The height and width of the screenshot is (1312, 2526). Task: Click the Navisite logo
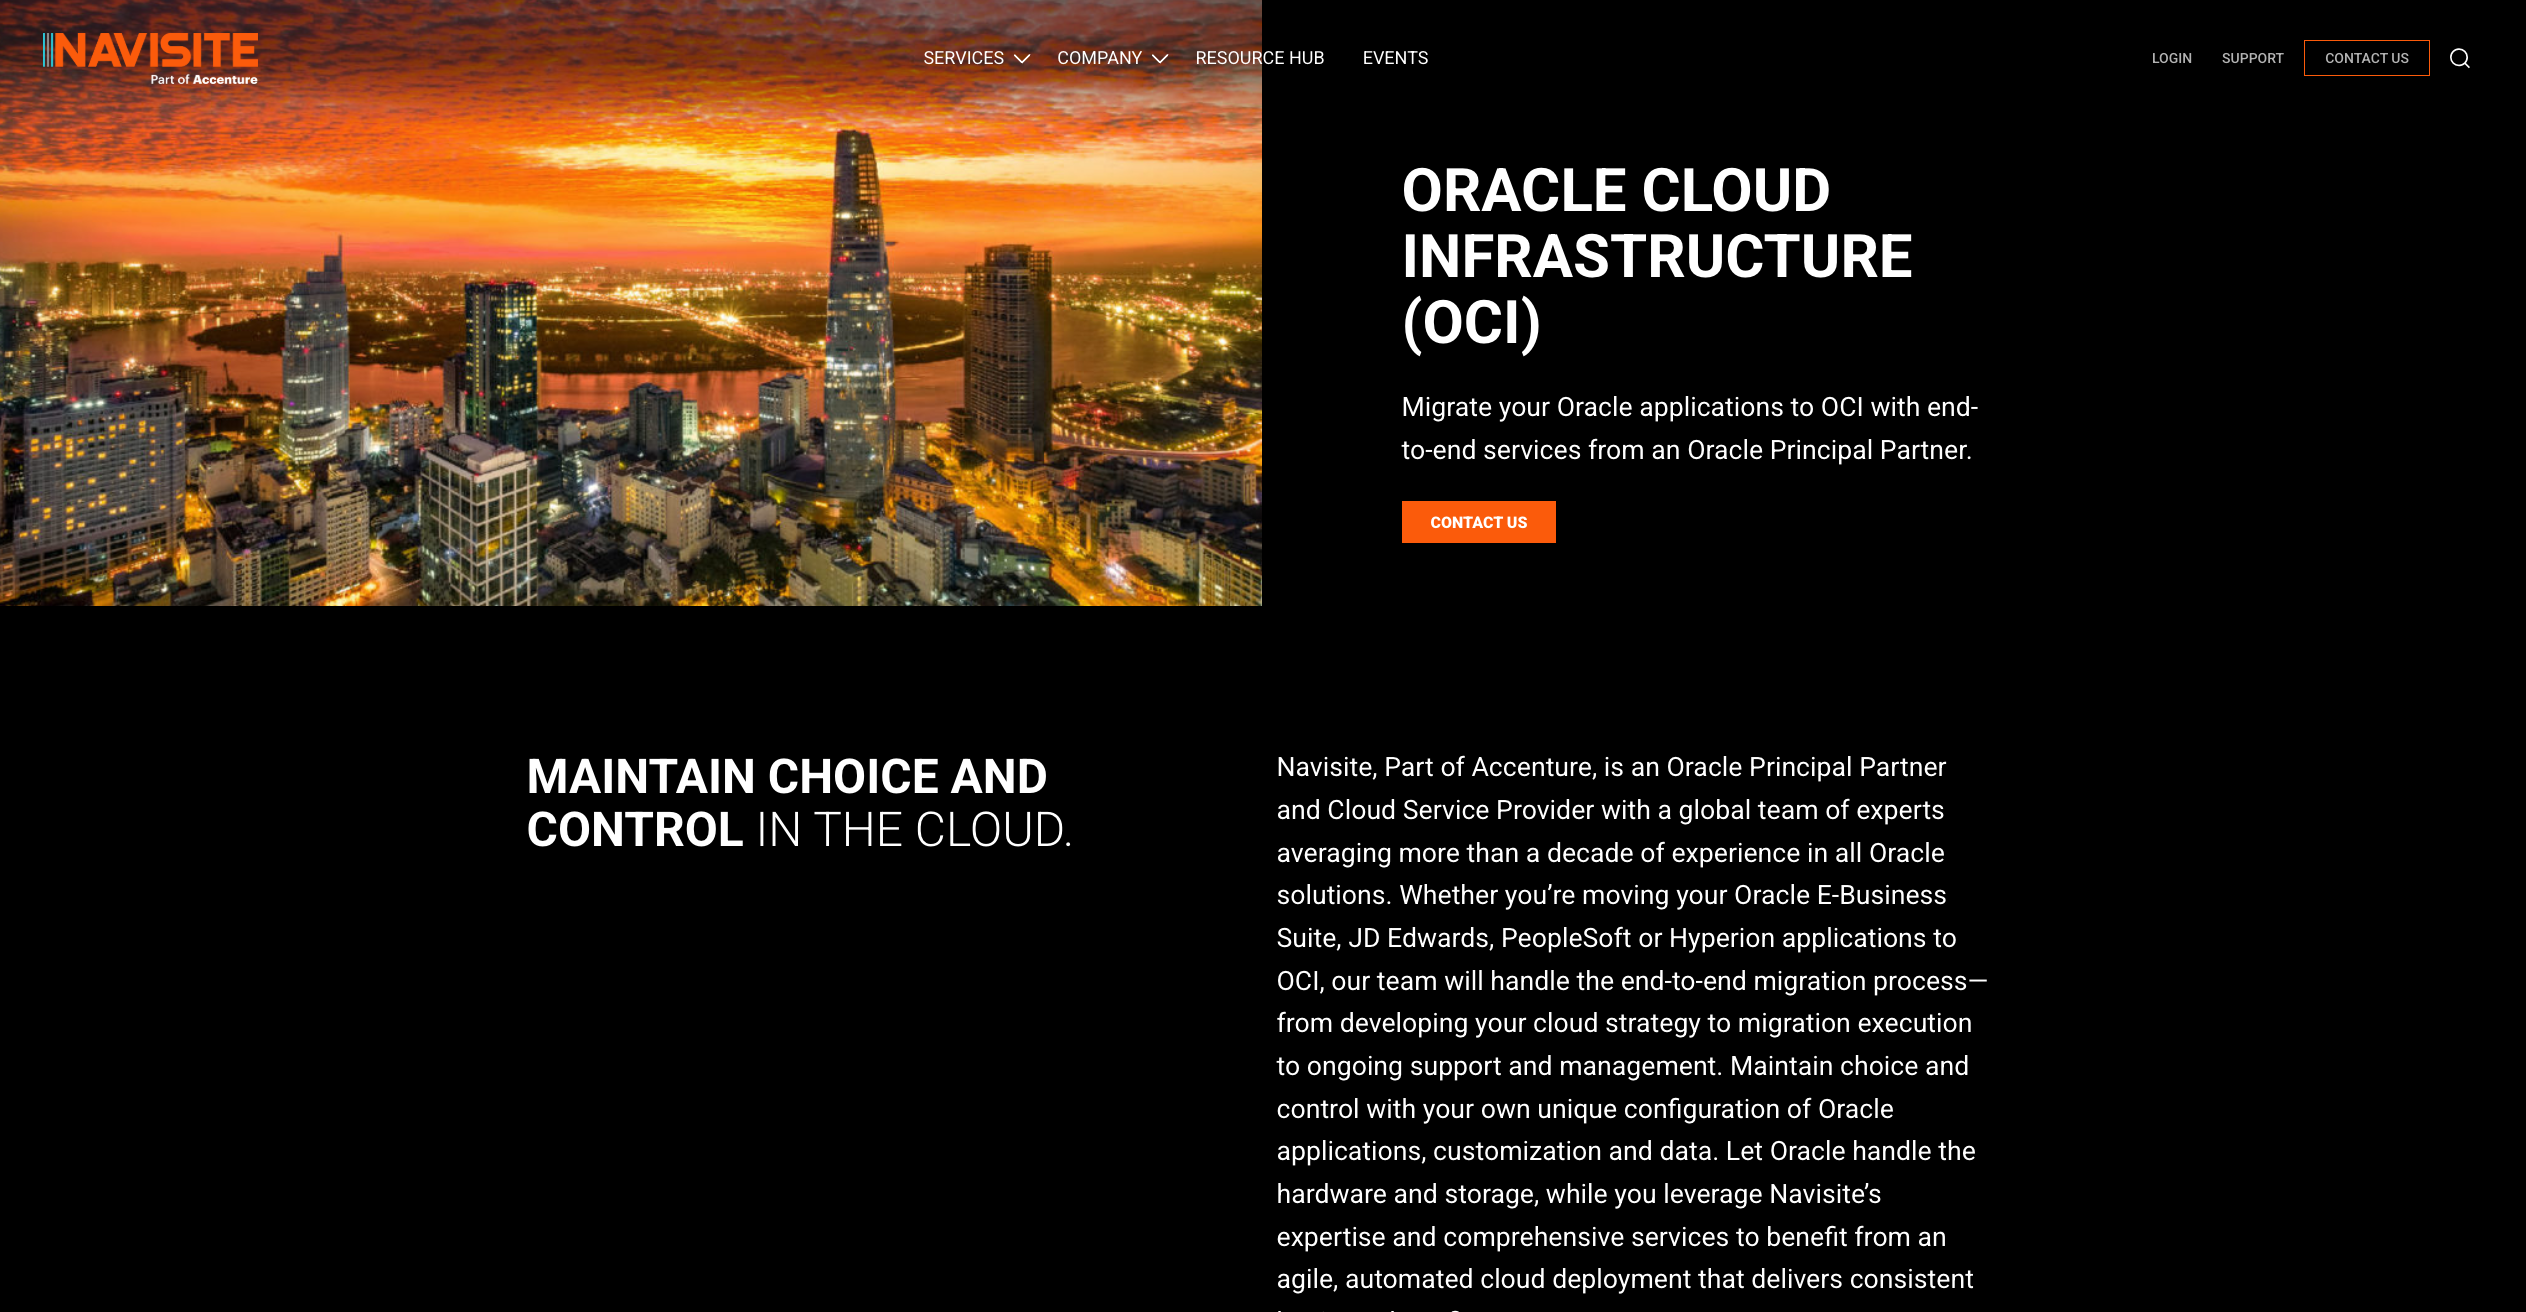(147, 51)
